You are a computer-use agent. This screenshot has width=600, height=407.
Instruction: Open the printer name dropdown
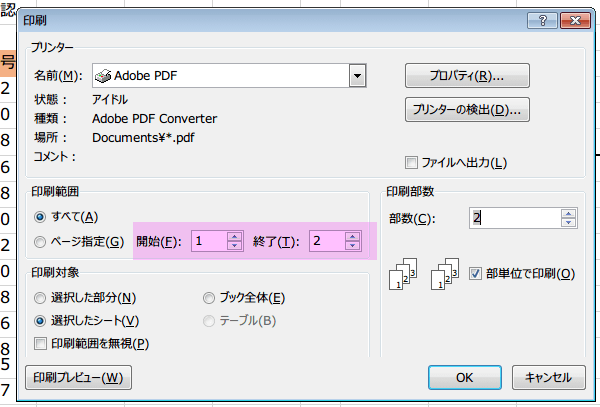(358, 75)
